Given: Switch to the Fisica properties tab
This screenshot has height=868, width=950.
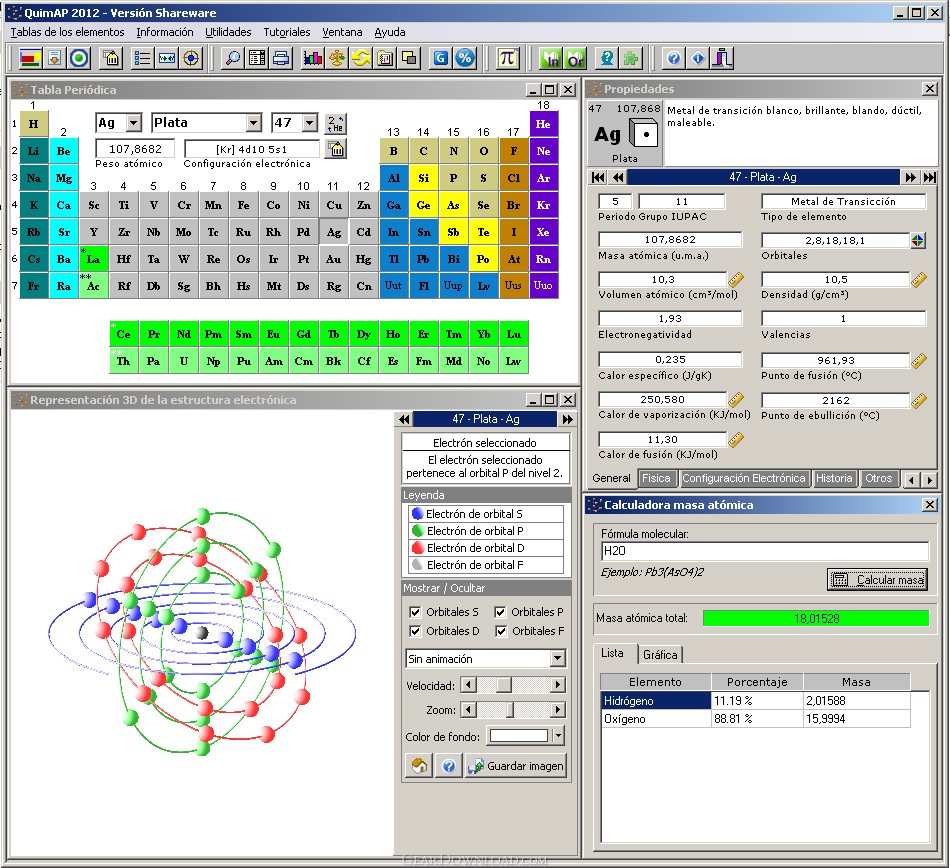Looking at the screenshot, I should tap(656, 479).
